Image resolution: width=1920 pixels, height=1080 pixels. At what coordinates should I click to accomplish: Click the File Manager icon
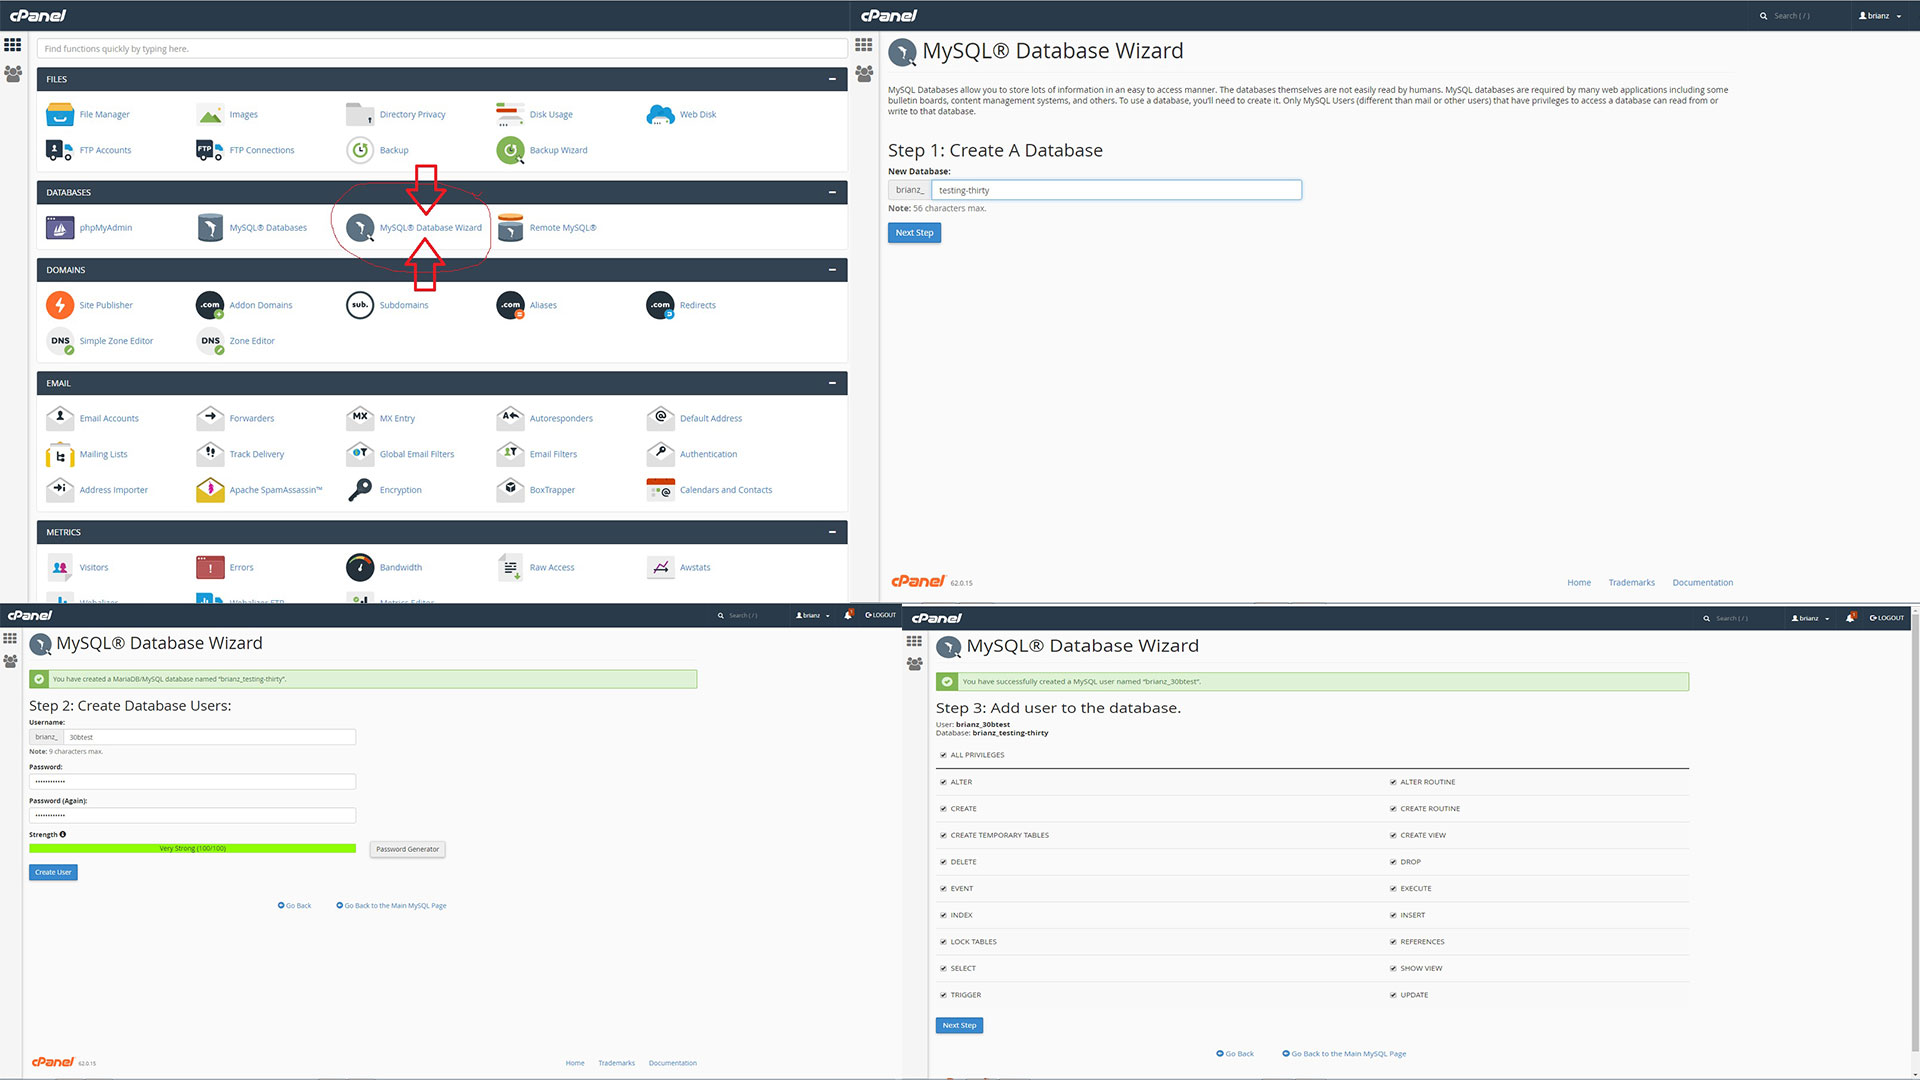(59, 113)
